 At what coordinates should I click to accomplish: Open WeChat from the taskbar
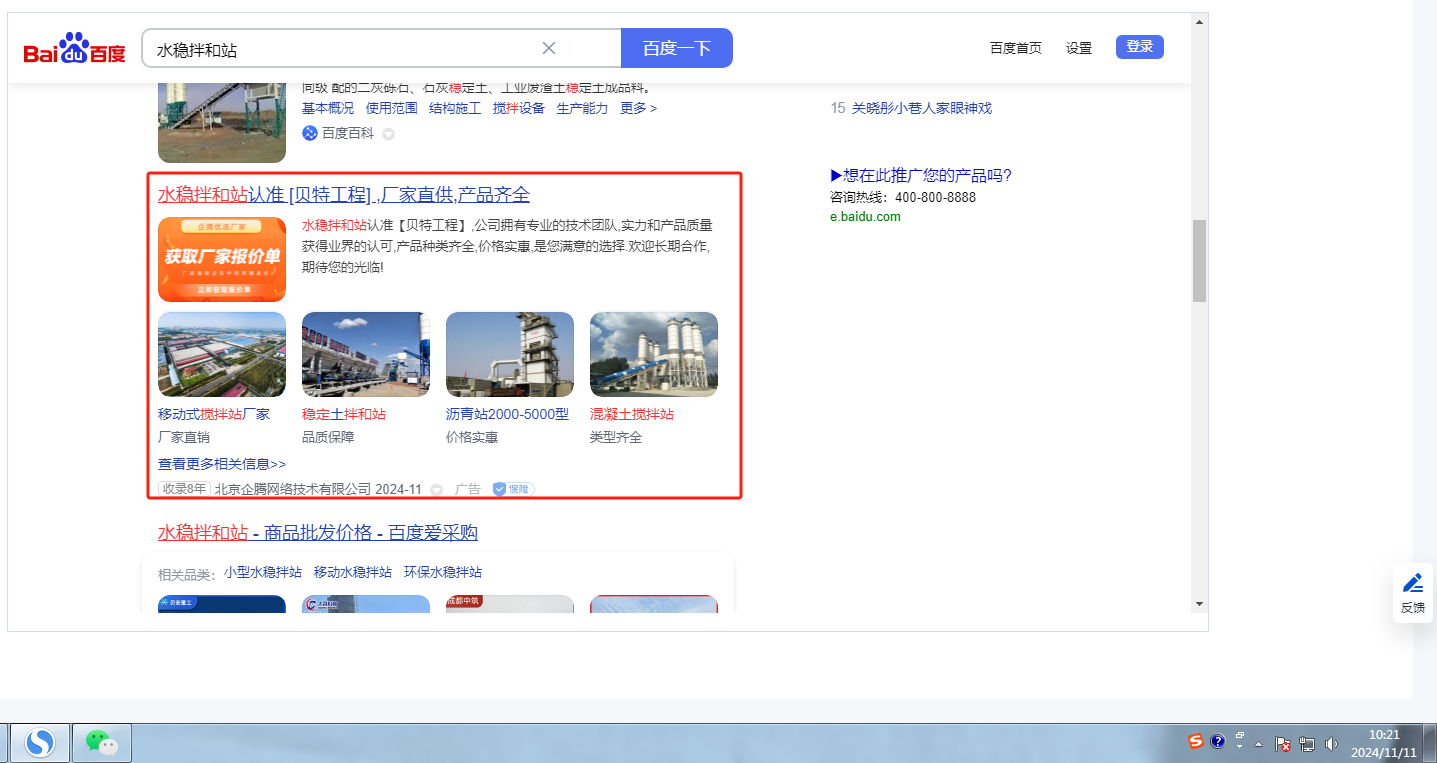pyautogui.click(x=101, y=743)
